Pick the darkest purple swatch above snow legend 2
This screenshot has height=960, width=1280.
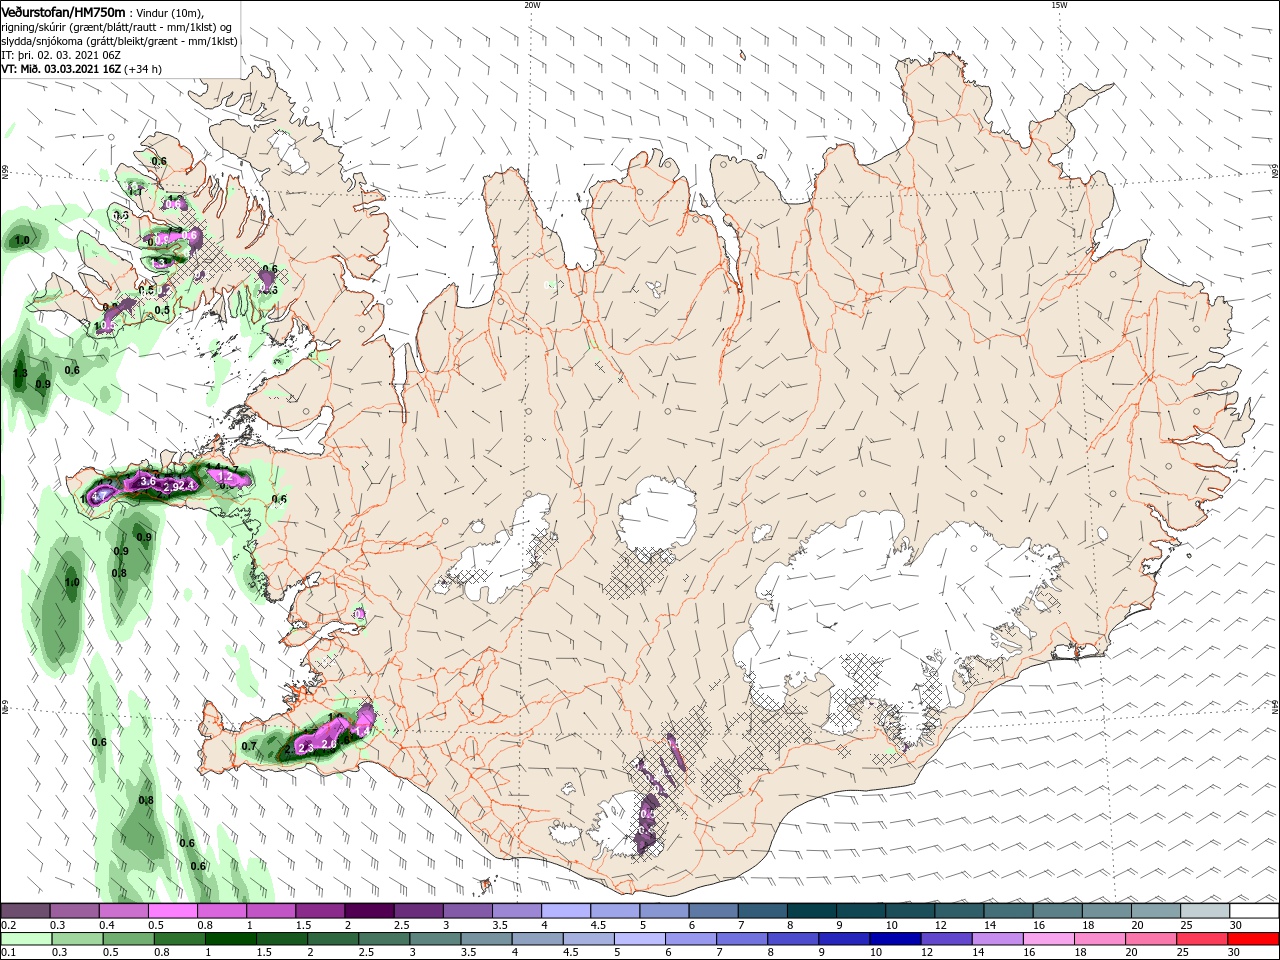click(x=369, y=911)
